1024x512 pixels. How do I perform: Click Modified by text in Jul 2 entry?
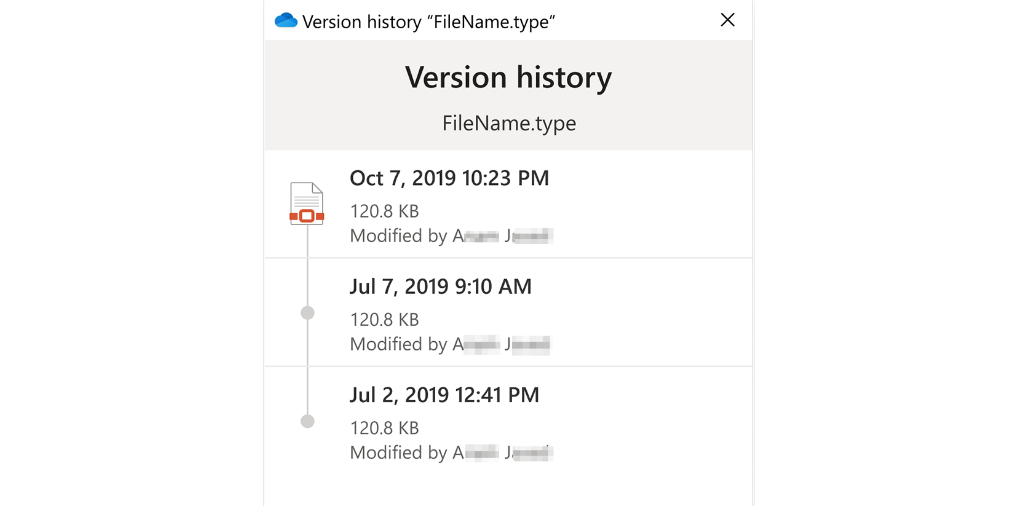[398, 452]
